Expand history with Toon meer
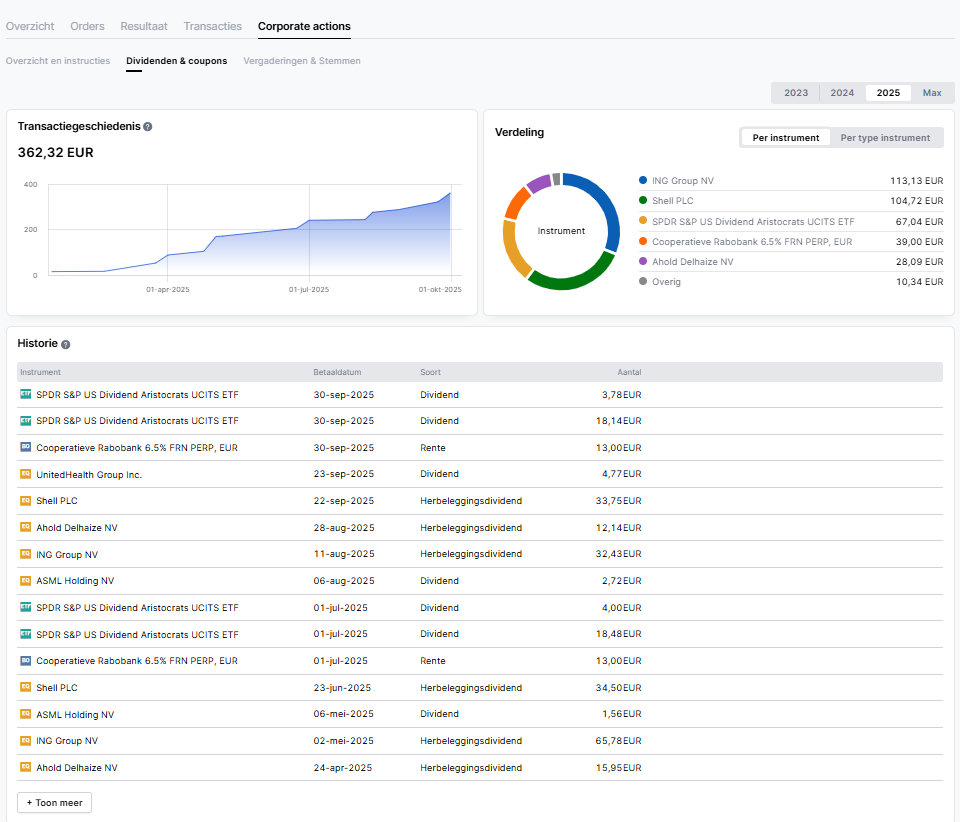The height and width of the screenshot is (822, 960). pos(54,803)
